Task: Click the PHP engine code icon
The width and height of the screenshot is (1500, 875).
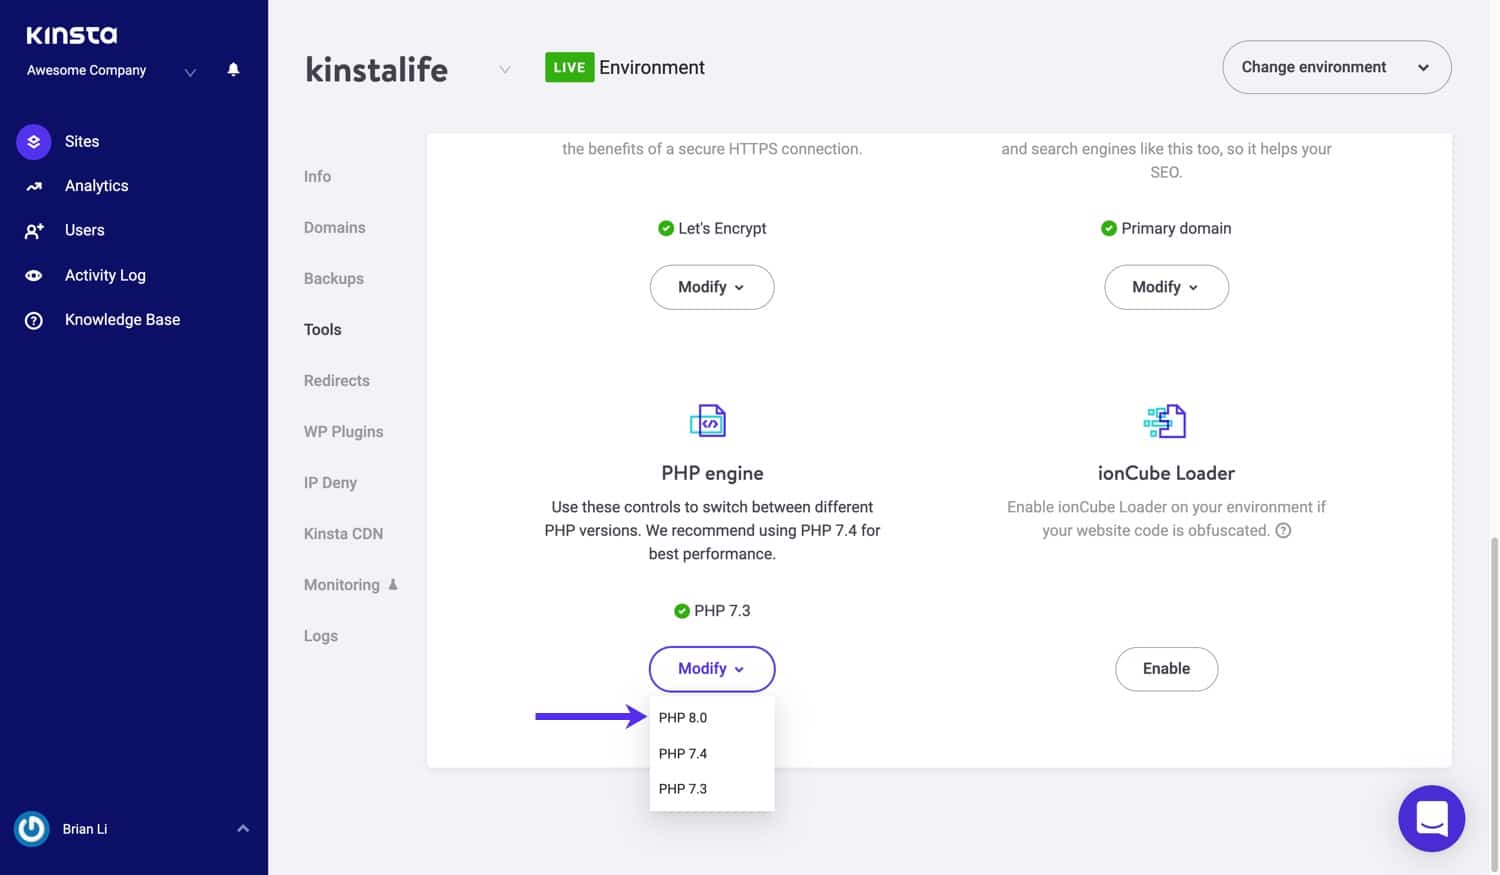Action: [708, 421]
